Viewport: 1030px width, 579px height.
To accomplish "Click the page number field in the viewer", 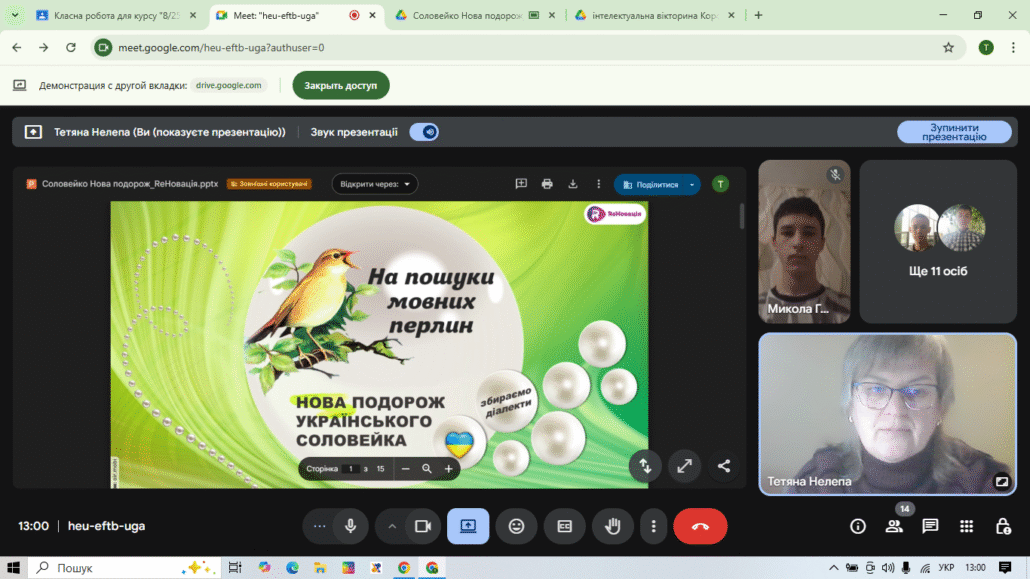I will 351,469.
